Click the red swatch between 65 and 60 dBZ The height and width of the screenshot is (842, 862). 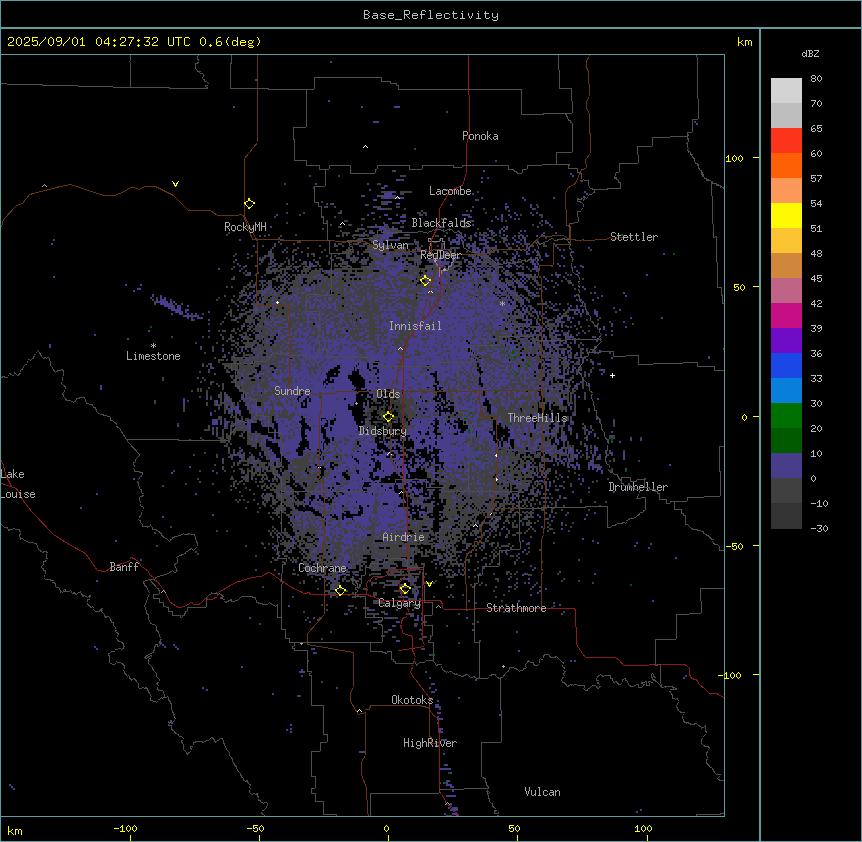(786, 140)
